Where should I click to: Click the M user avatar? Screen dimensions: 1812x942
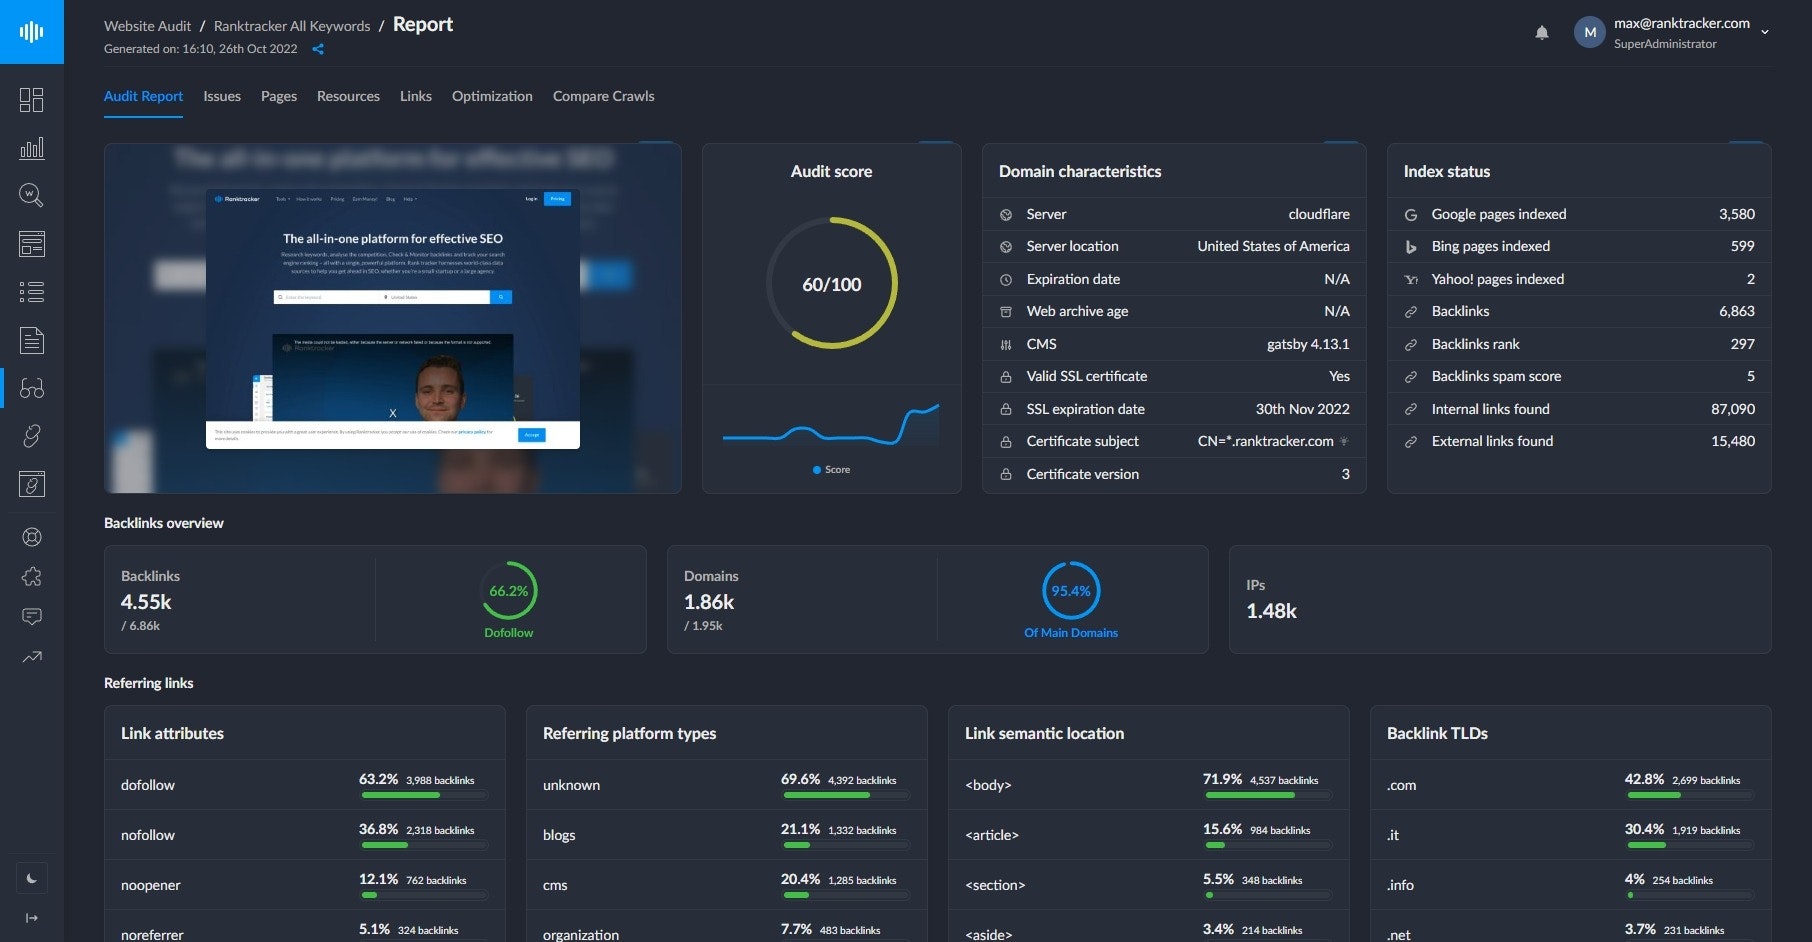(x=1590, y=32)
